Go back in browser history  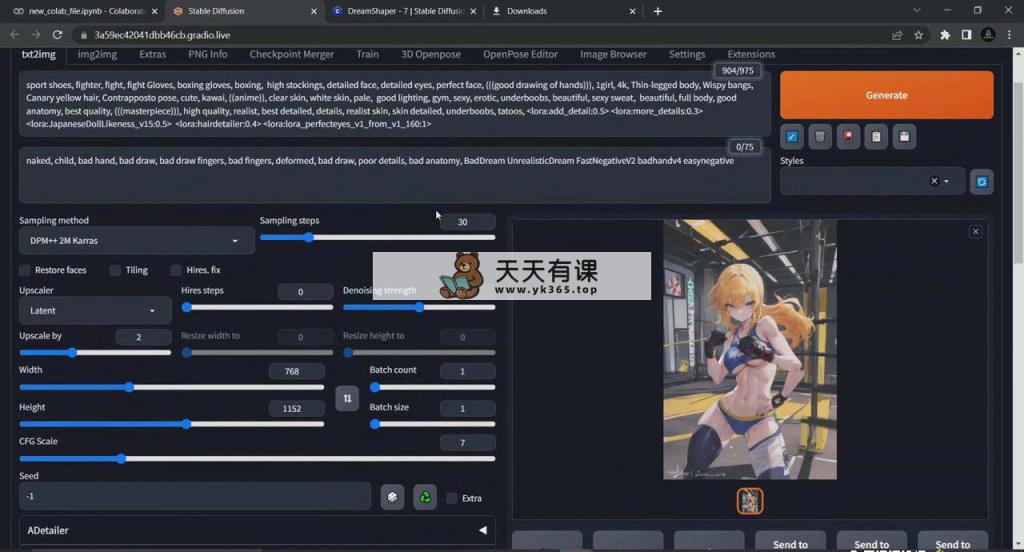(x=14, y=35)
